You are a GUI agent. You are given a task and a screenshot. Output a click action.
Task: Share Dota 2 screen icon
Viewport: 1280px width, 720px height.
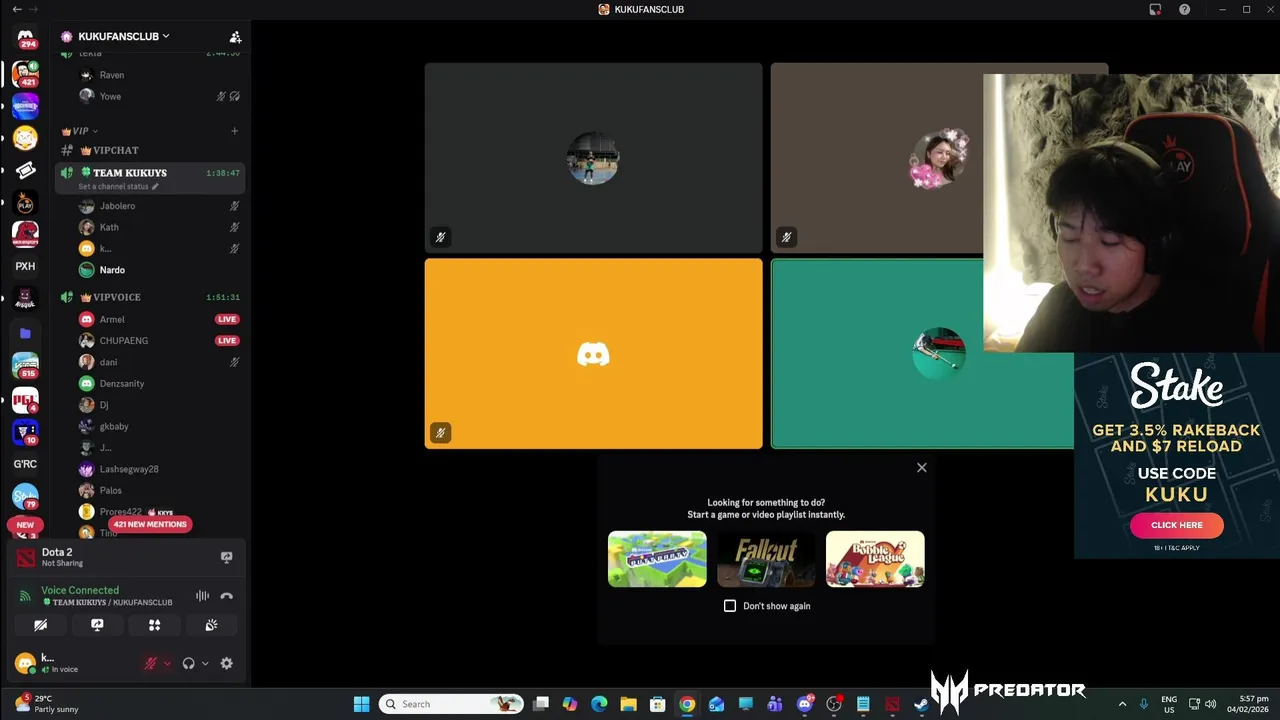[226, 557]
